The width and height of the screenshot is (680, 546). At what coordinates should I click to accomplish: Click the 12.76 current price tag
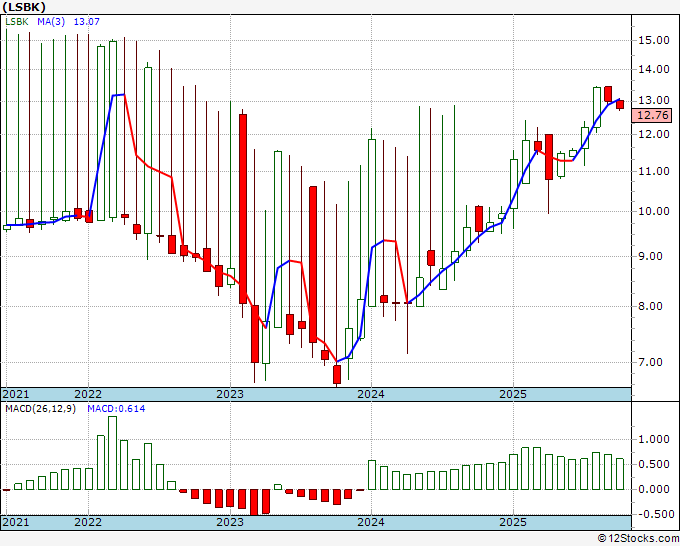click(x=653, y=115)
